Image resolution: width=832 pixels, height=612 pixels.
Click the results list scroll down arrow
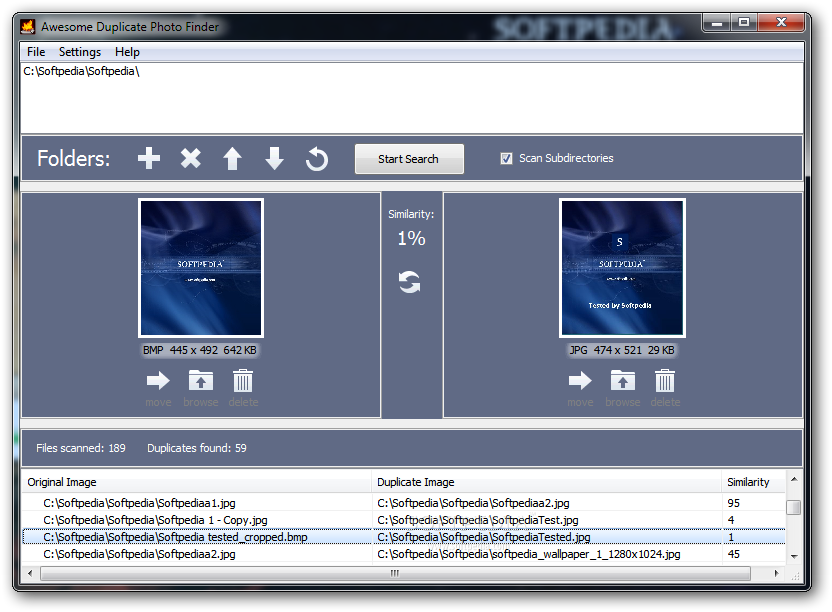point(794,556)
